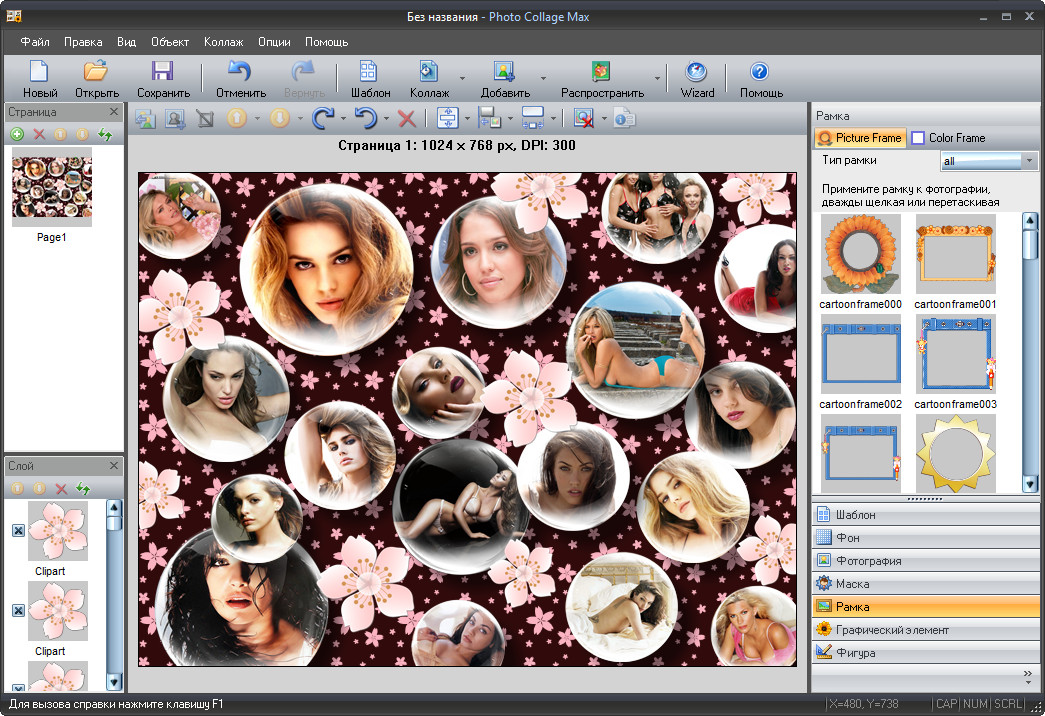Click the green swap arrows in Слой panel

[83, 488]
